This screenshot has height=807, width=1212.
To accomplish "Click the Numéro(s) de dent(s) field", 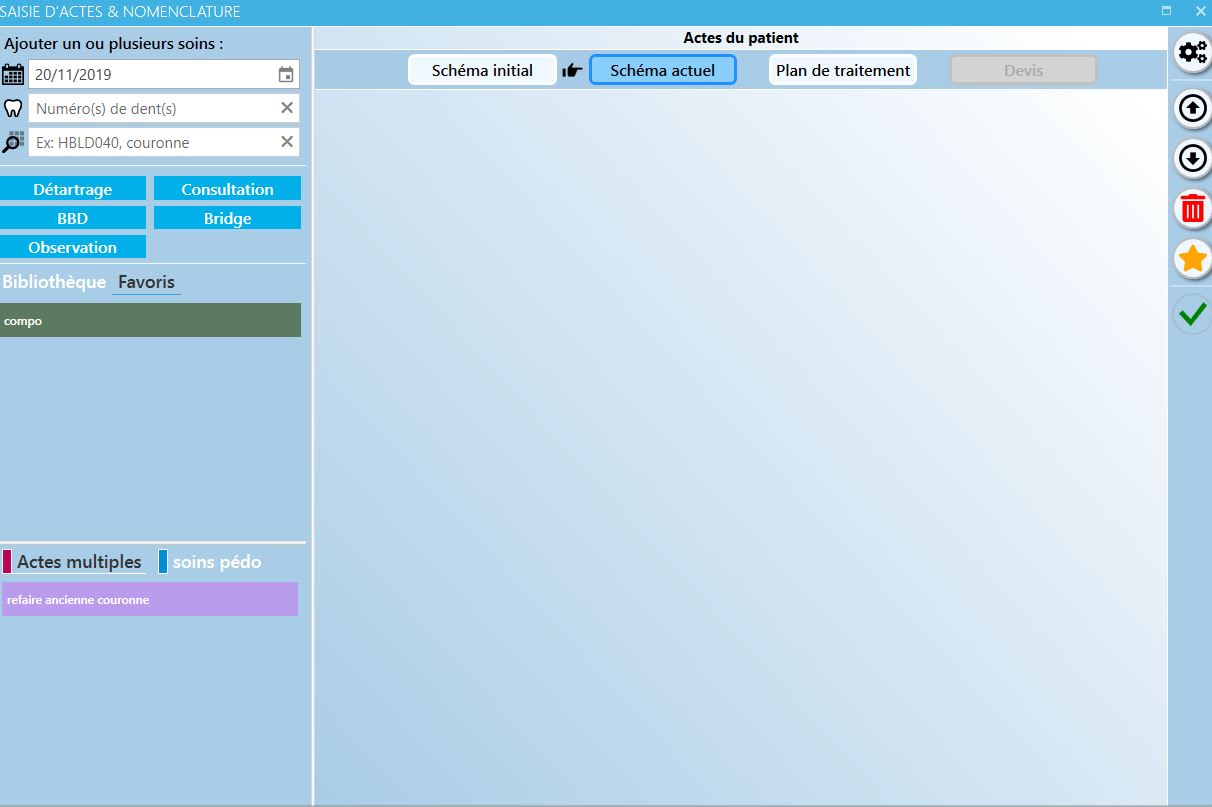I will click(150, 108).
